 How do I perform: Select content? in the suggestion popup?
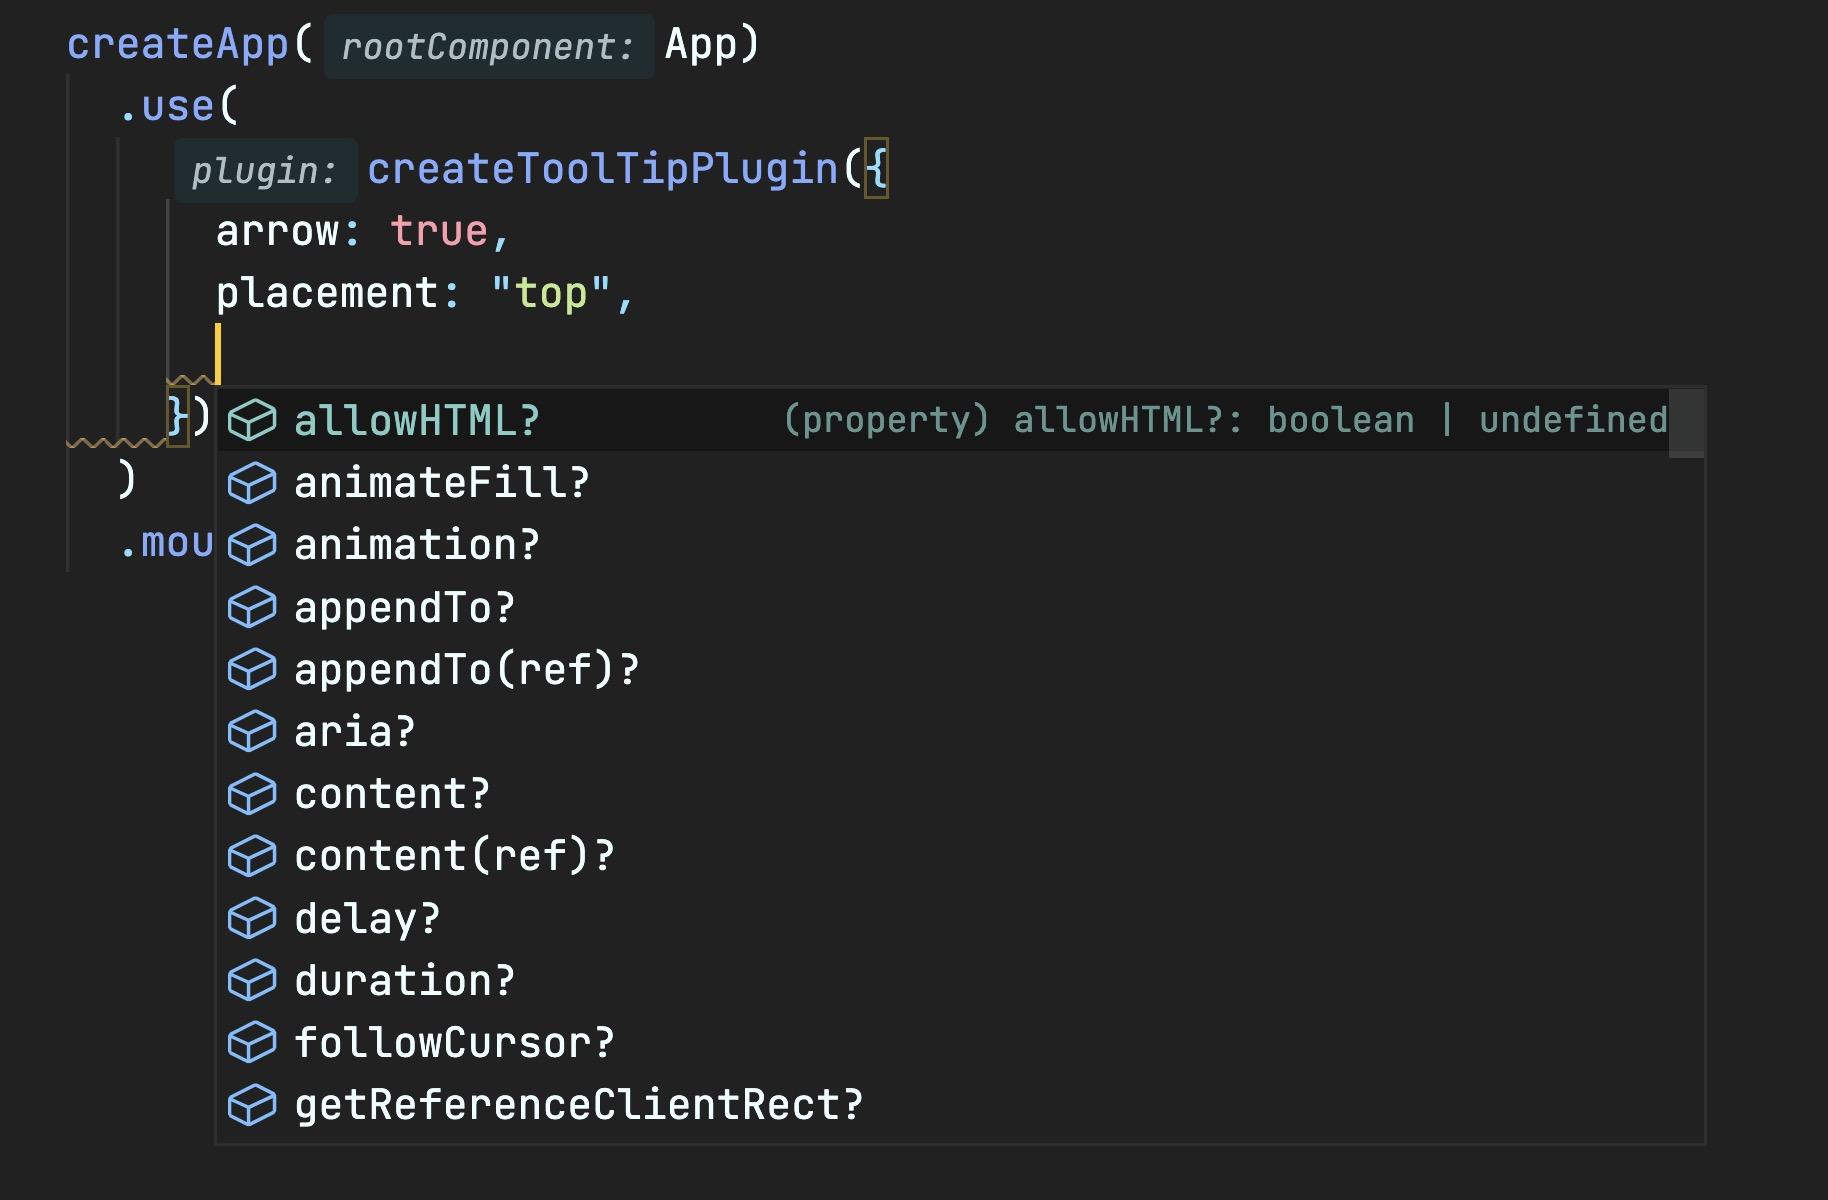click(x=392, y=795)
